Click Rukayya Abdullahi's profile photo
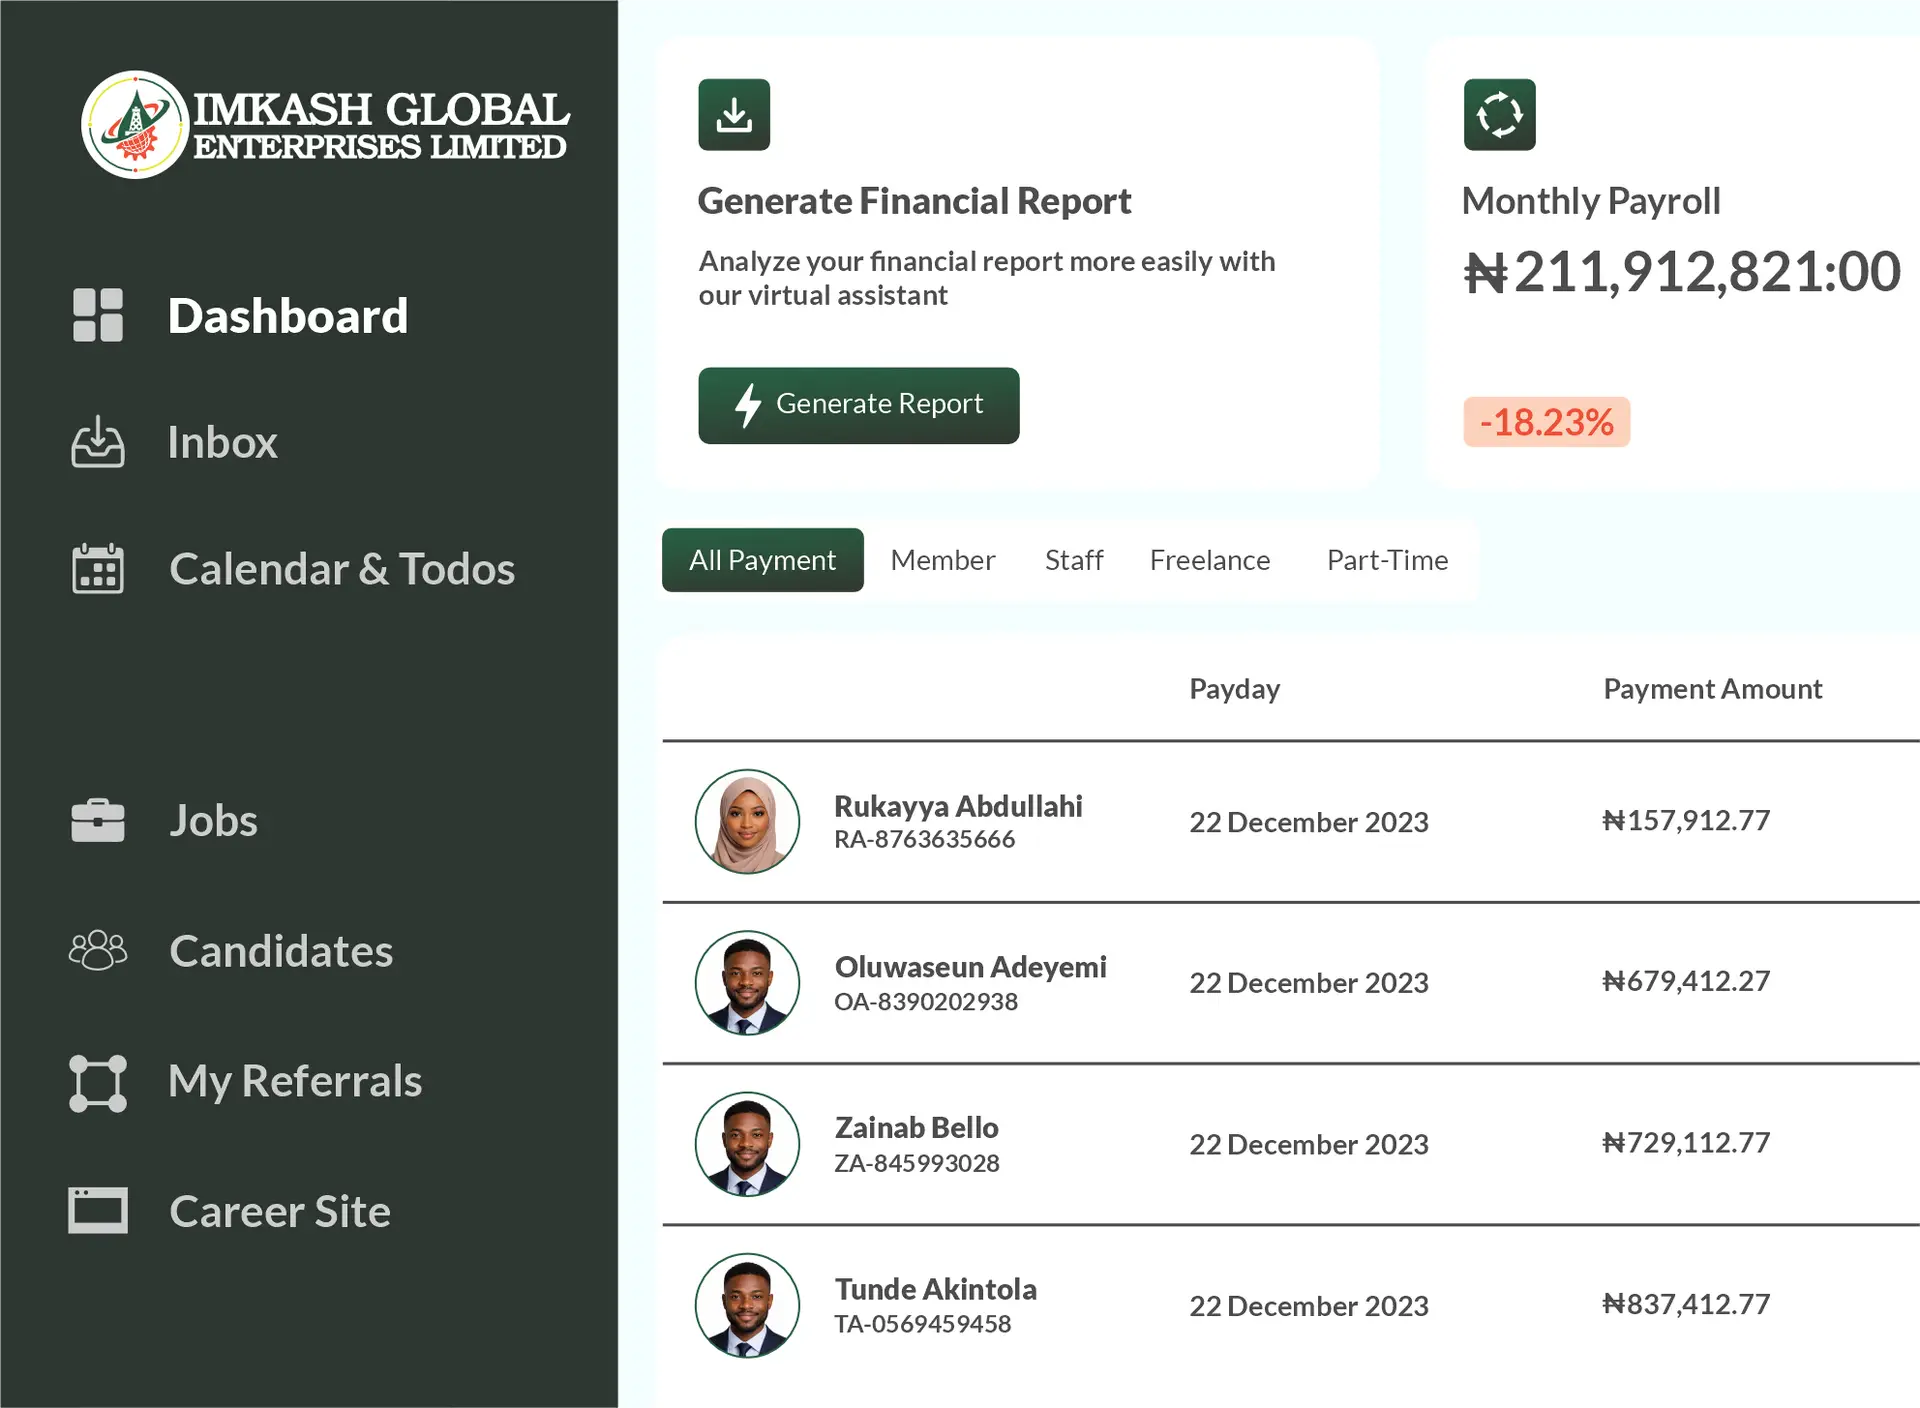Viewport: 1920px width, 1408px height. coord(747,821)
